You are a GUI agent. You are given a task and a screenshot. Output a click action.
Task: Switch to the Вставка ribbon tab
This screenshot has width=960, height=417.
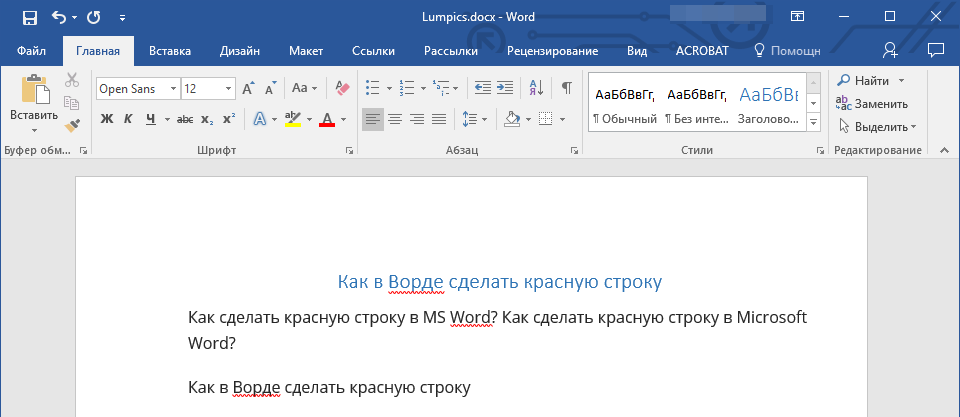(170, 51)
